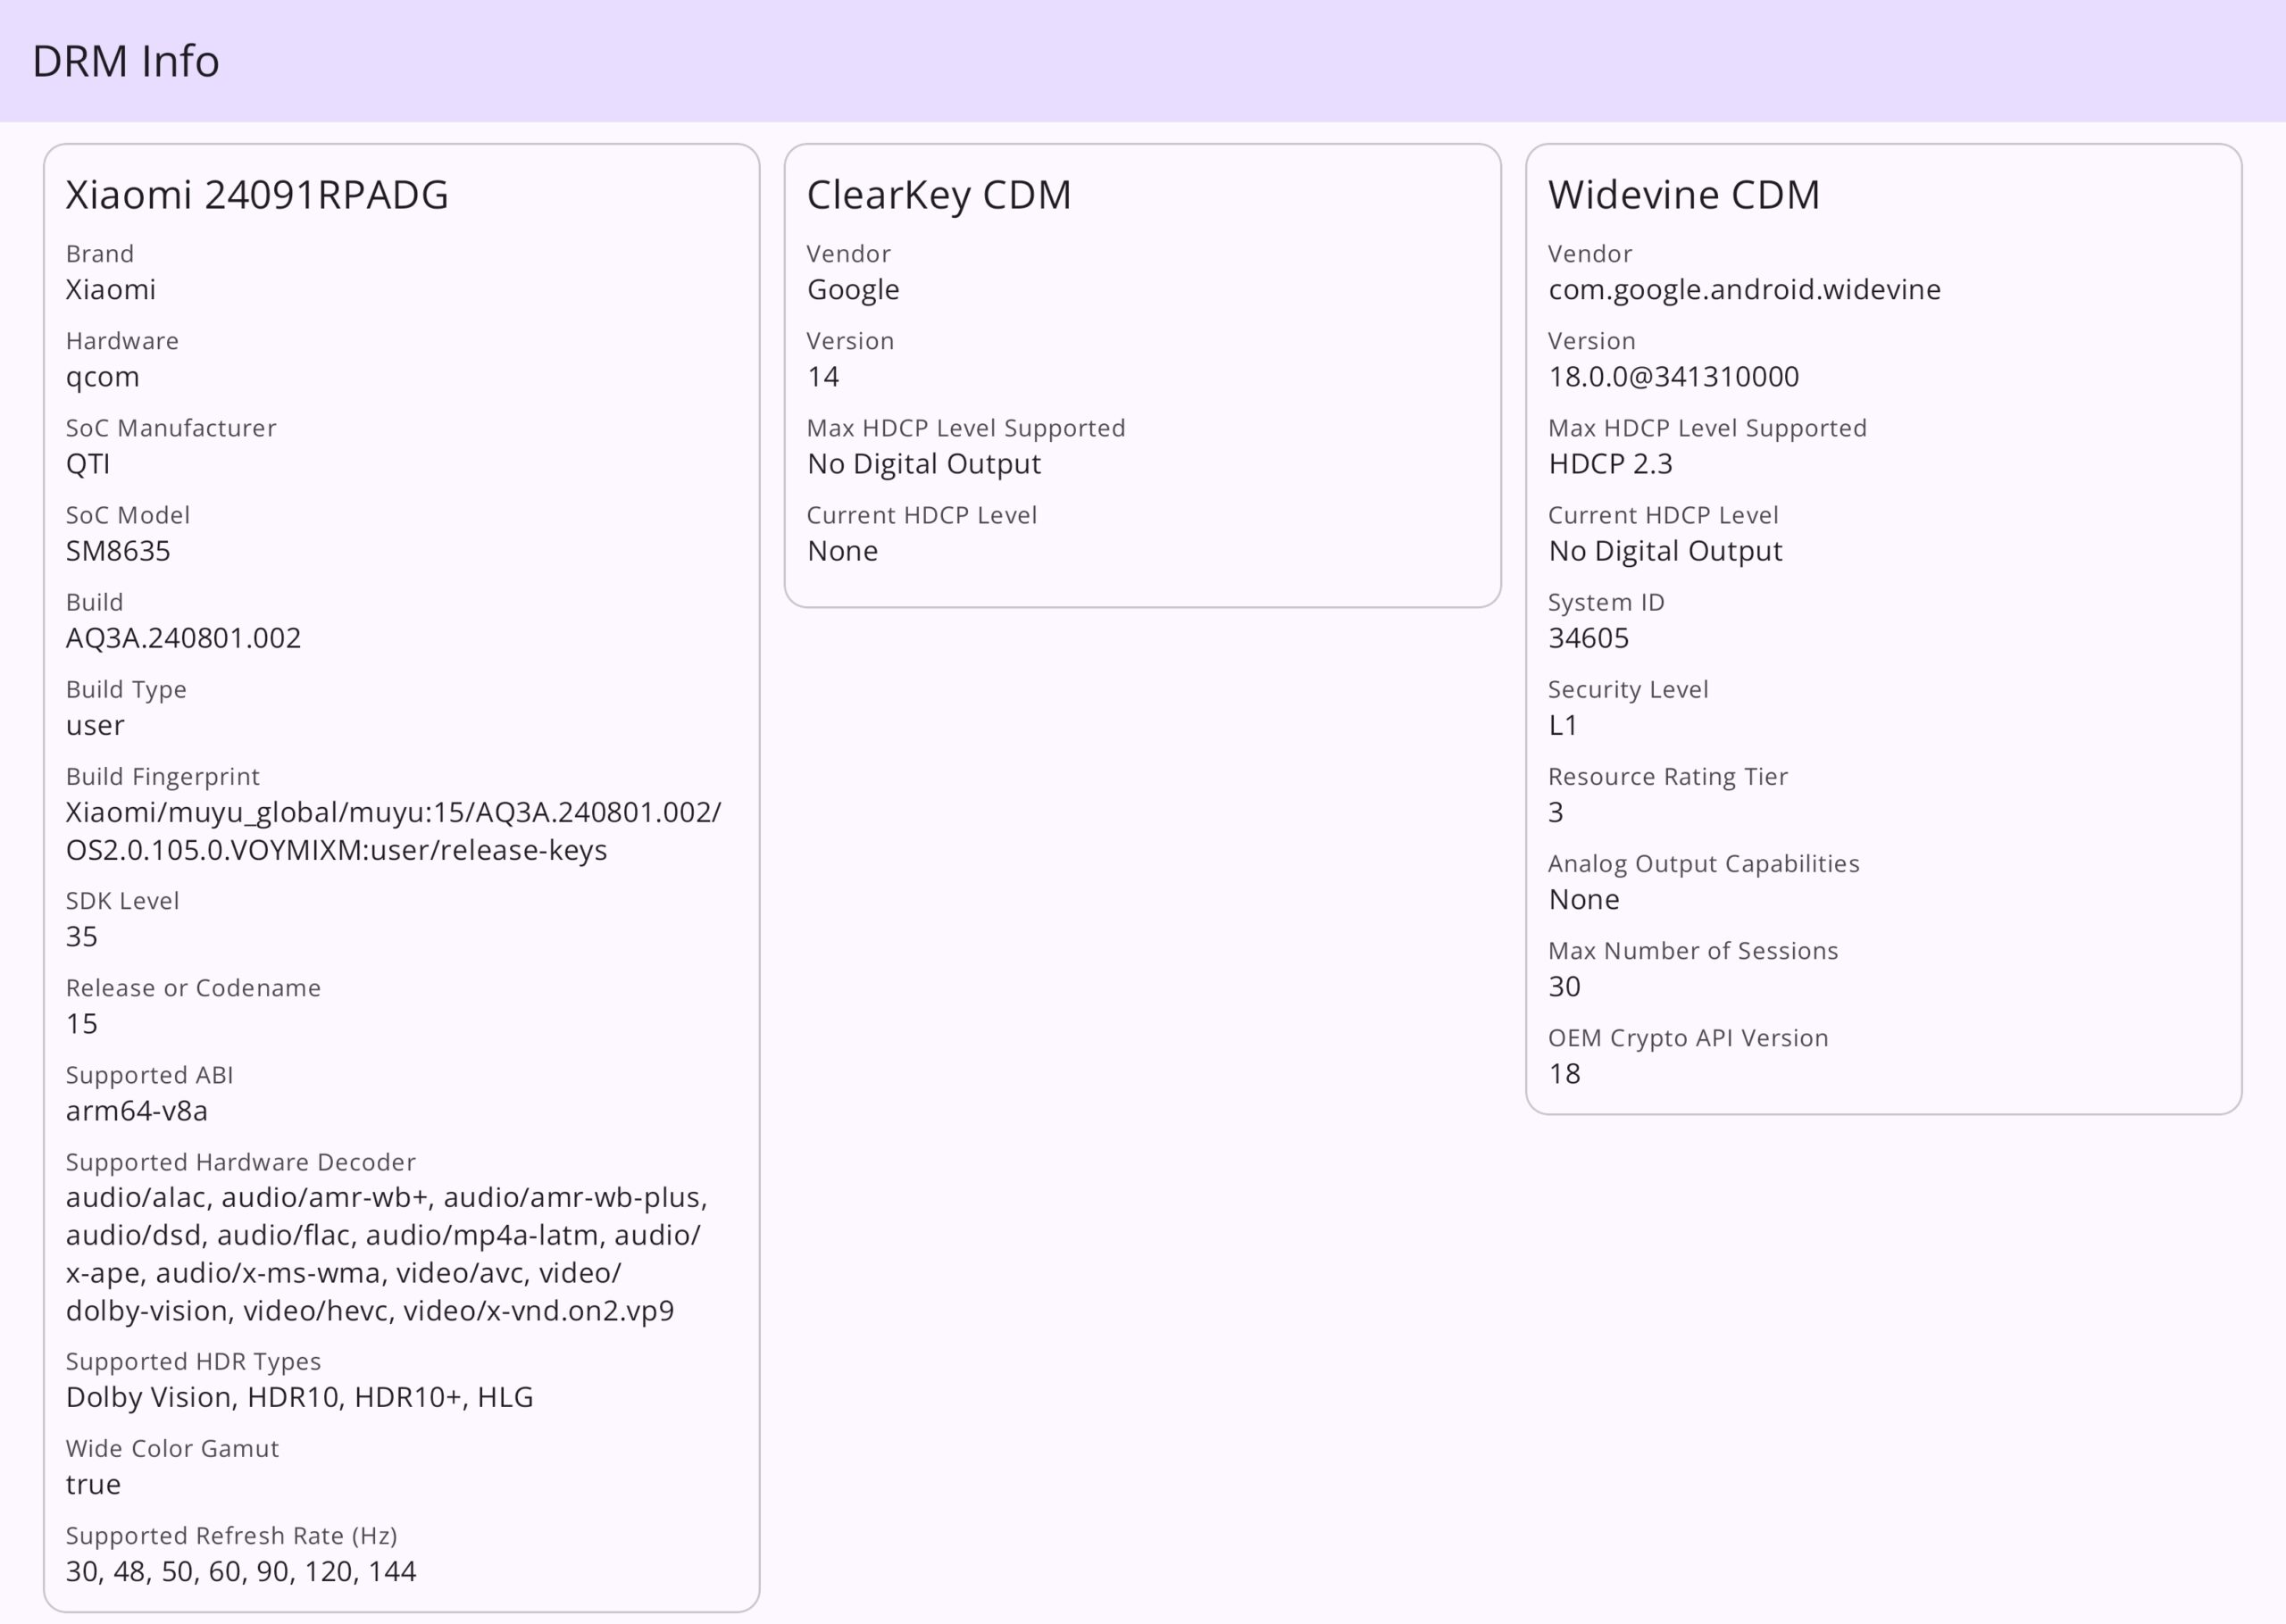Click the Build Fingerprint label

click(x=162, y=778)
